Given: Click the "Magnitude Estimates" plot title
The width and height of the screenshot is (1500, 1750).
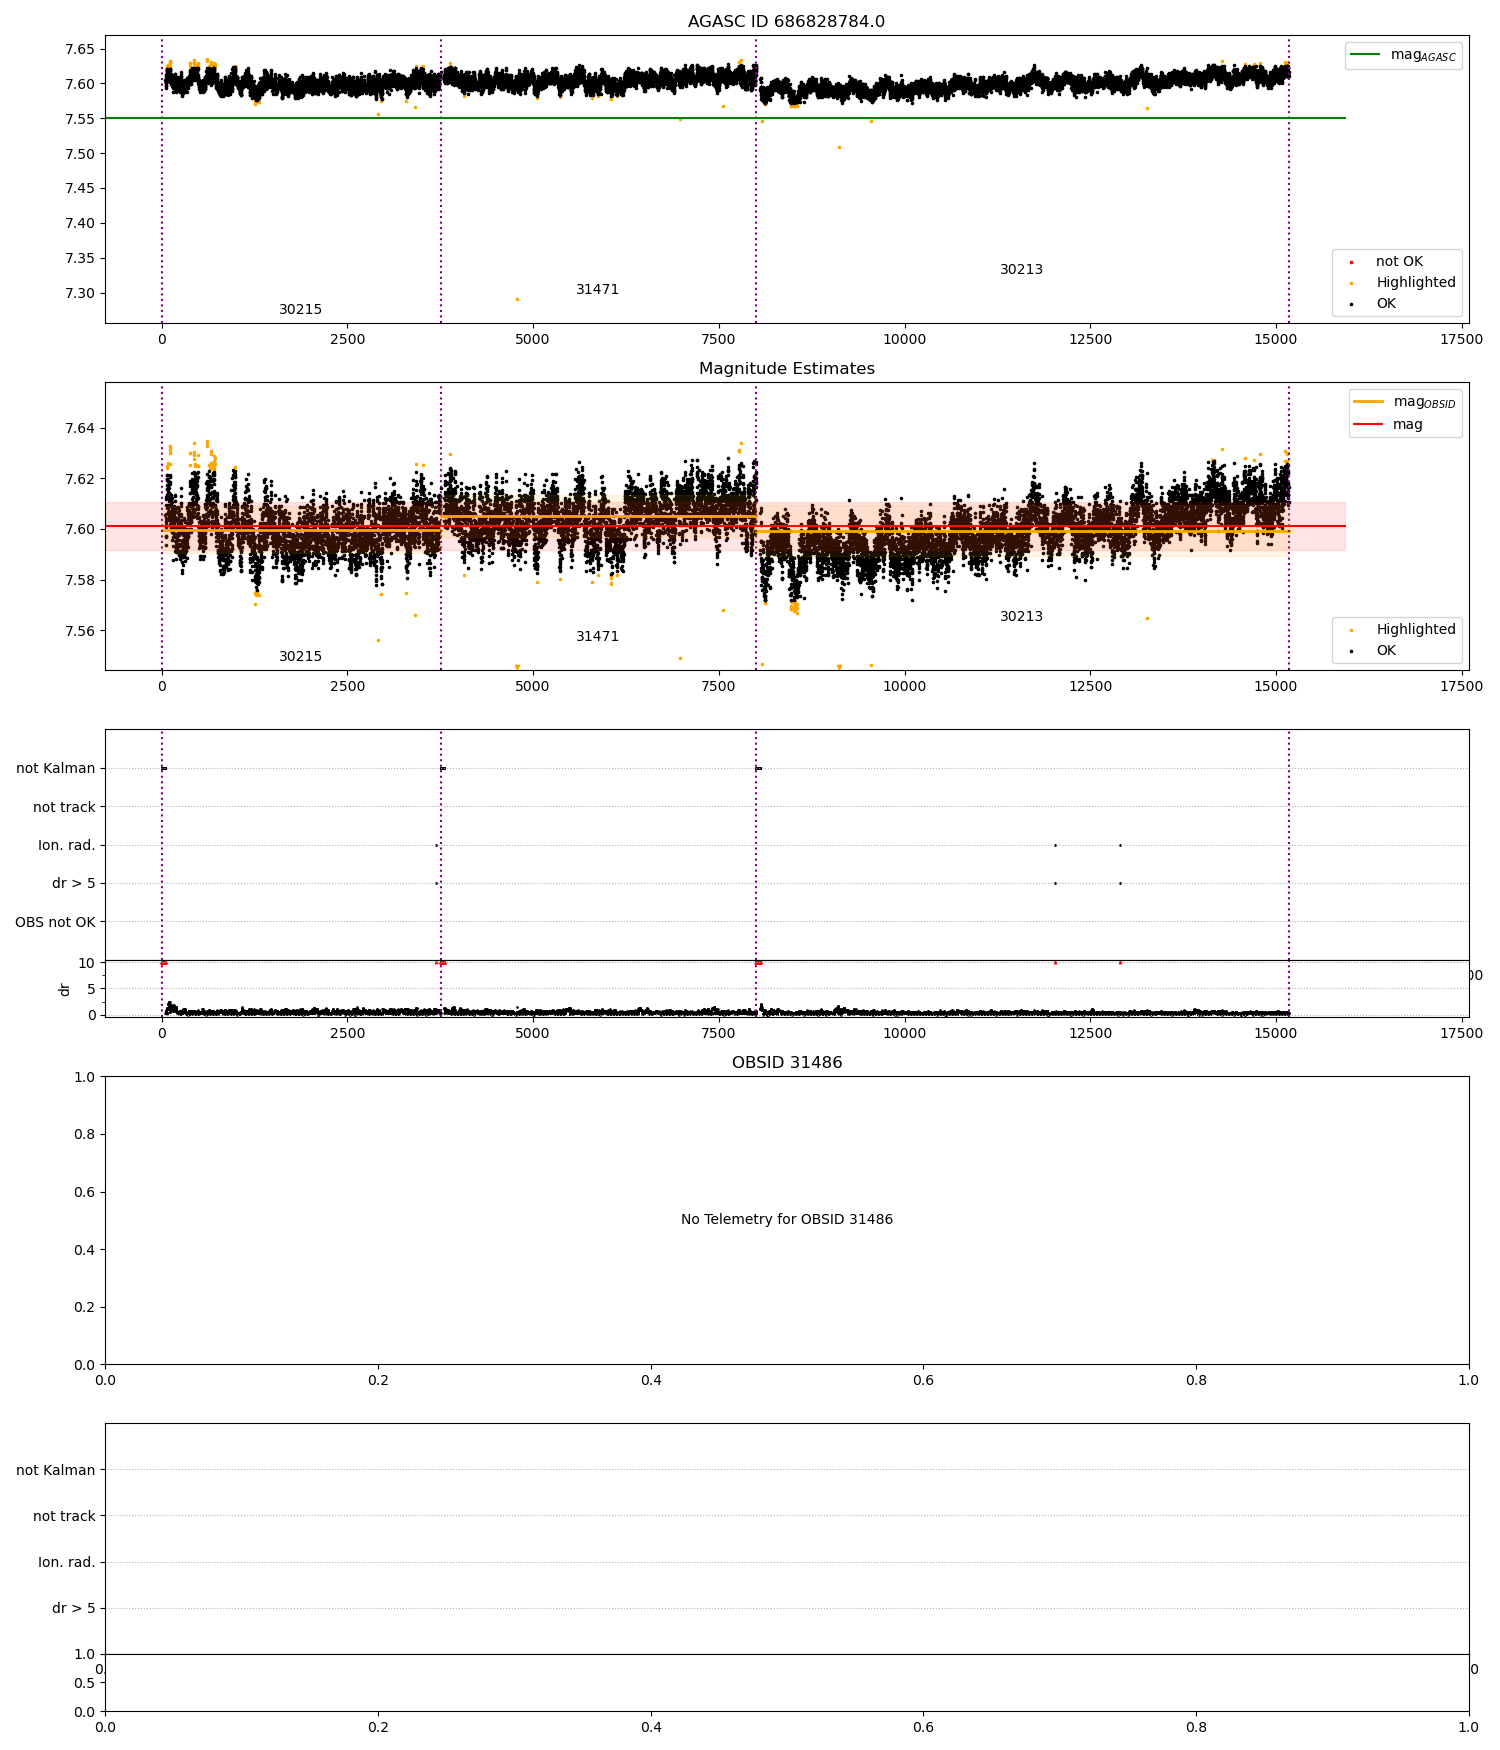Looking at the screenshot, I should click(786, 369).
